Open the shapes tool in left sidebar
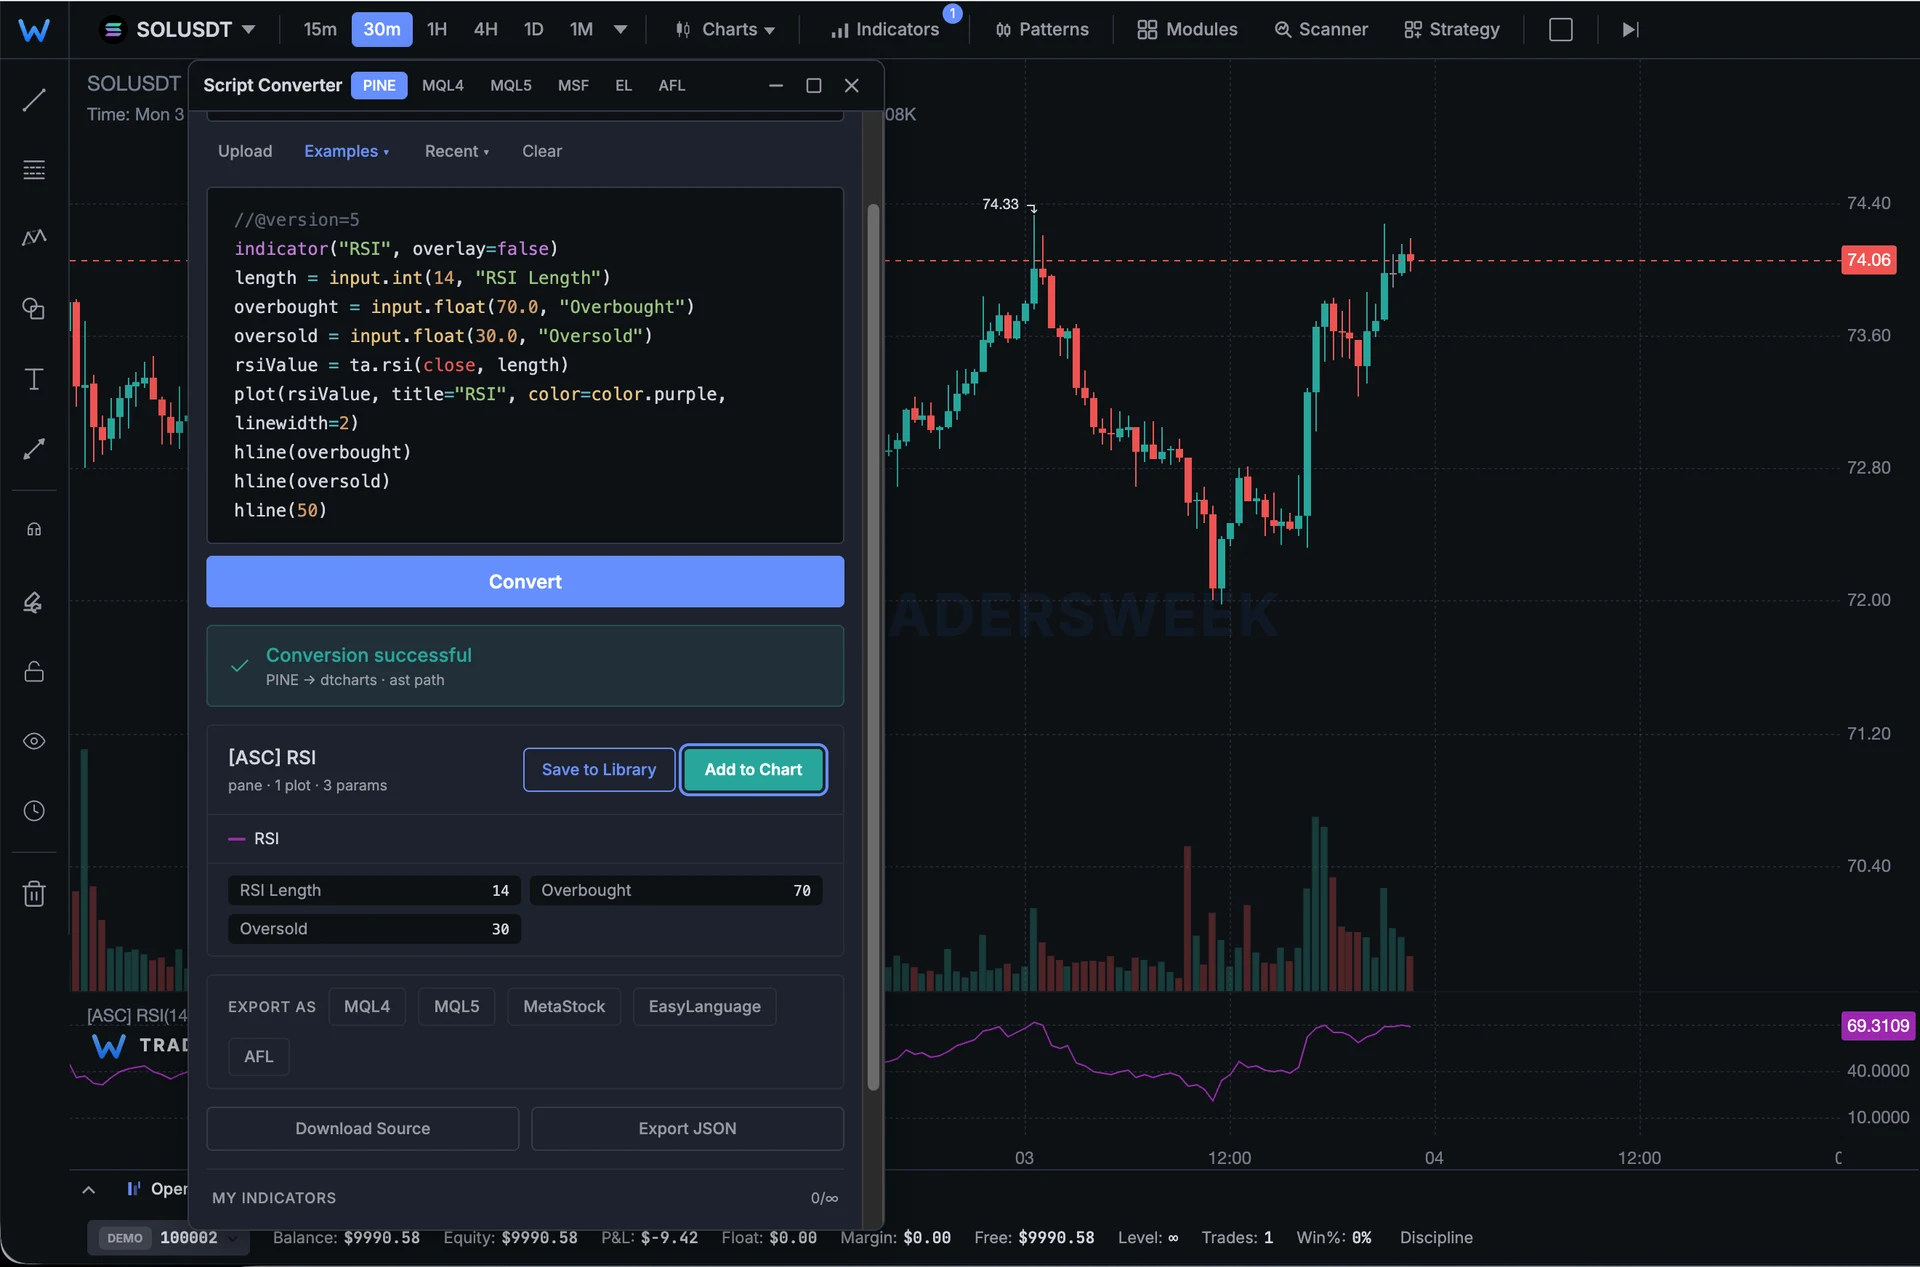Image resolution: width=1920 pixels, height=1267 pixels. click(34, 308)
